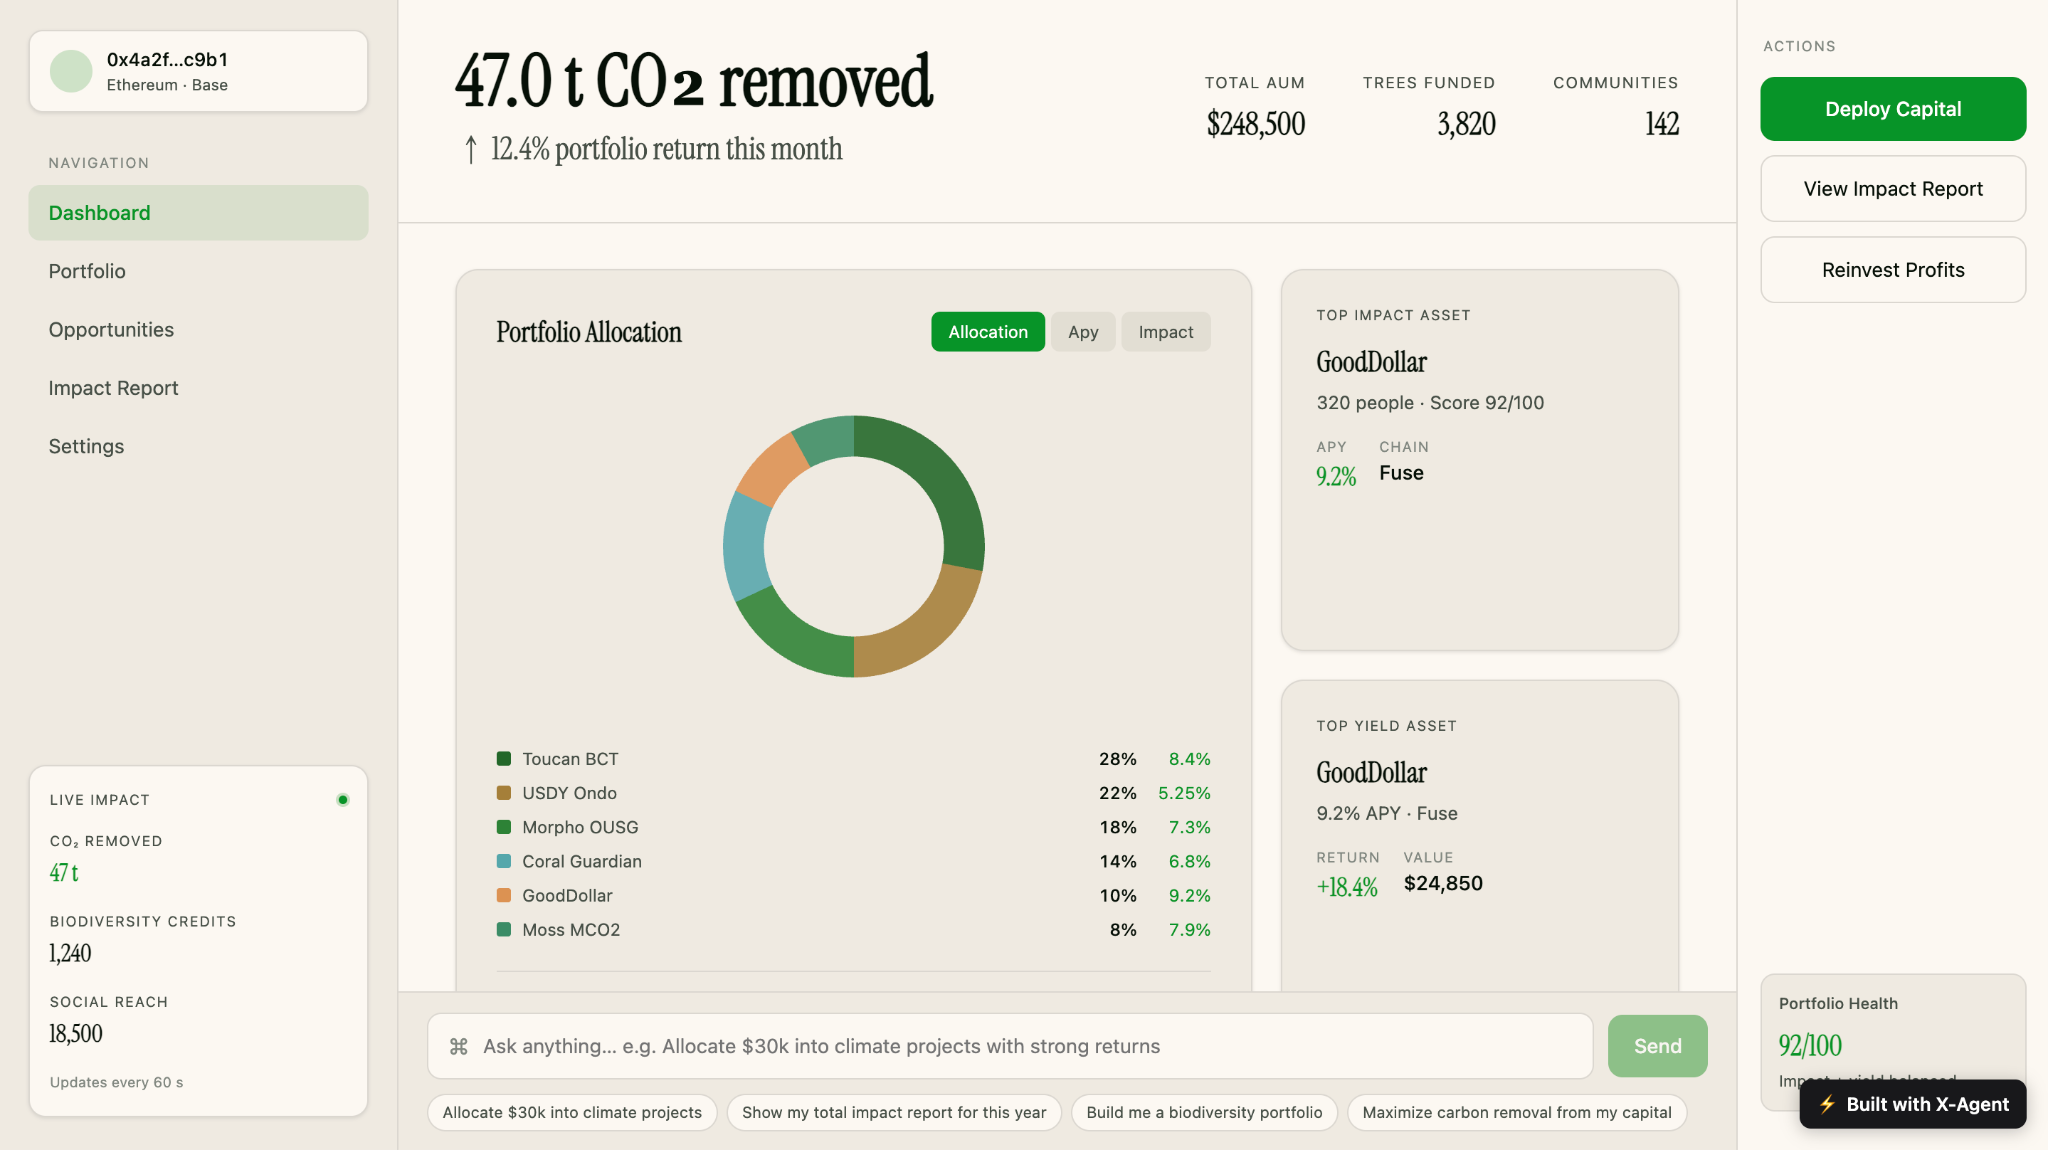Switch chart to Impact tab
The width and height of the screenshot is (2048, 1150).
(1166, 332)
